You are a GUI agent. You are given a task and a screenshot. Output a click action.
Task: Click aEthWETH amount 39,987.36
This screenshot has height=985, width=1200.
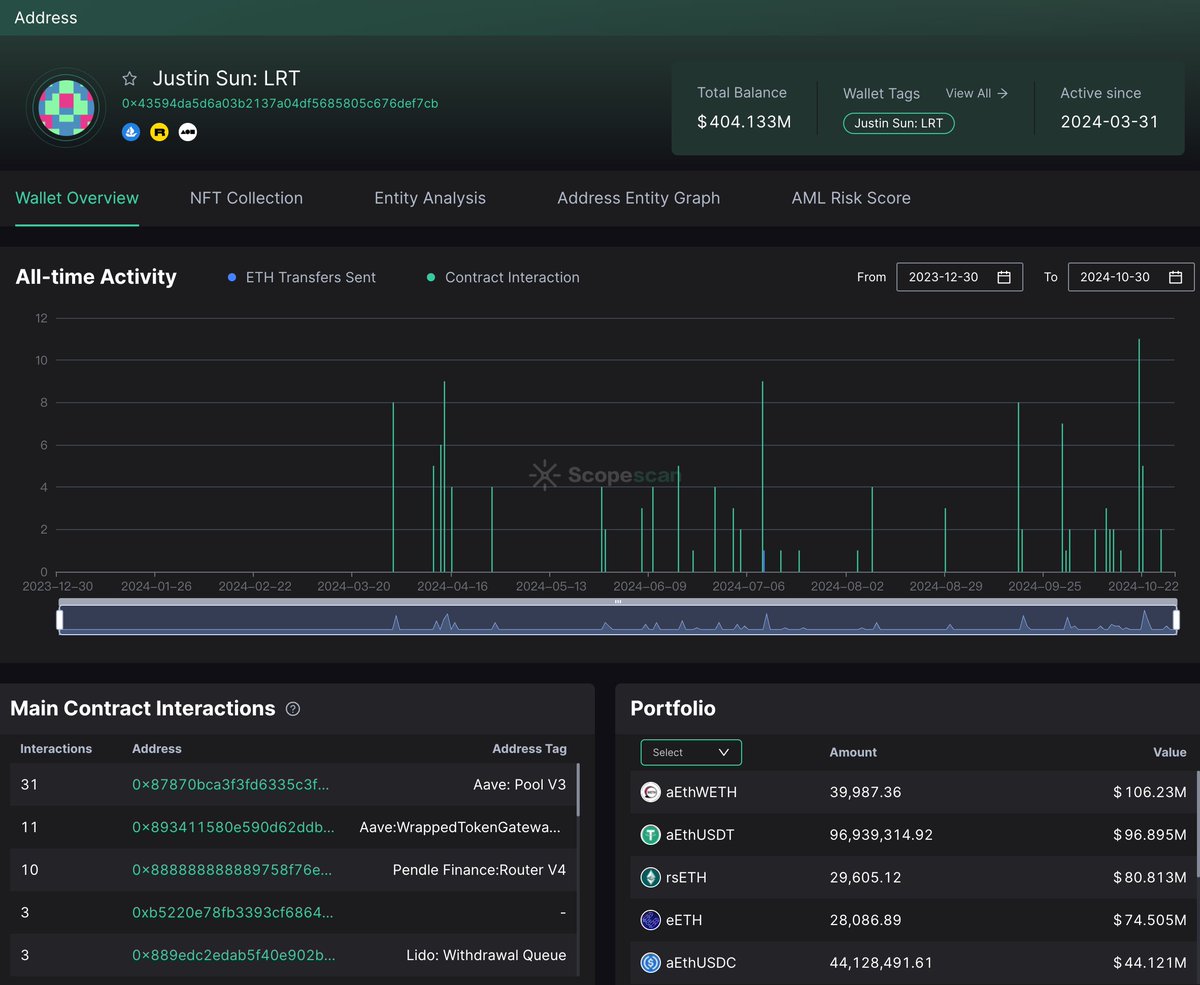tap(865, 792)
